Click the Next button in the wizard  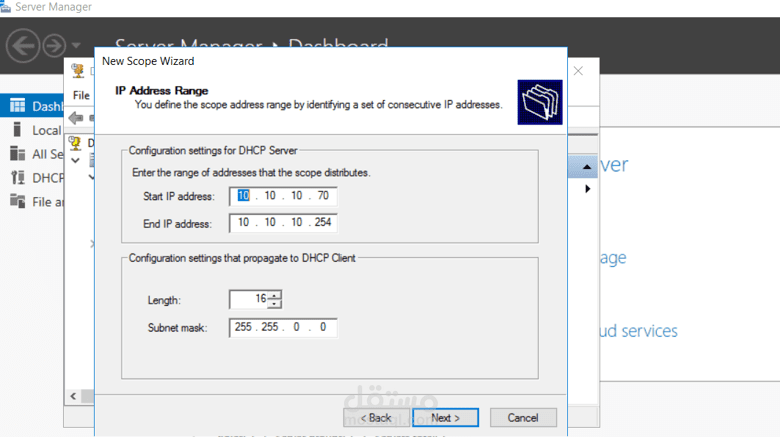(445, 418)
